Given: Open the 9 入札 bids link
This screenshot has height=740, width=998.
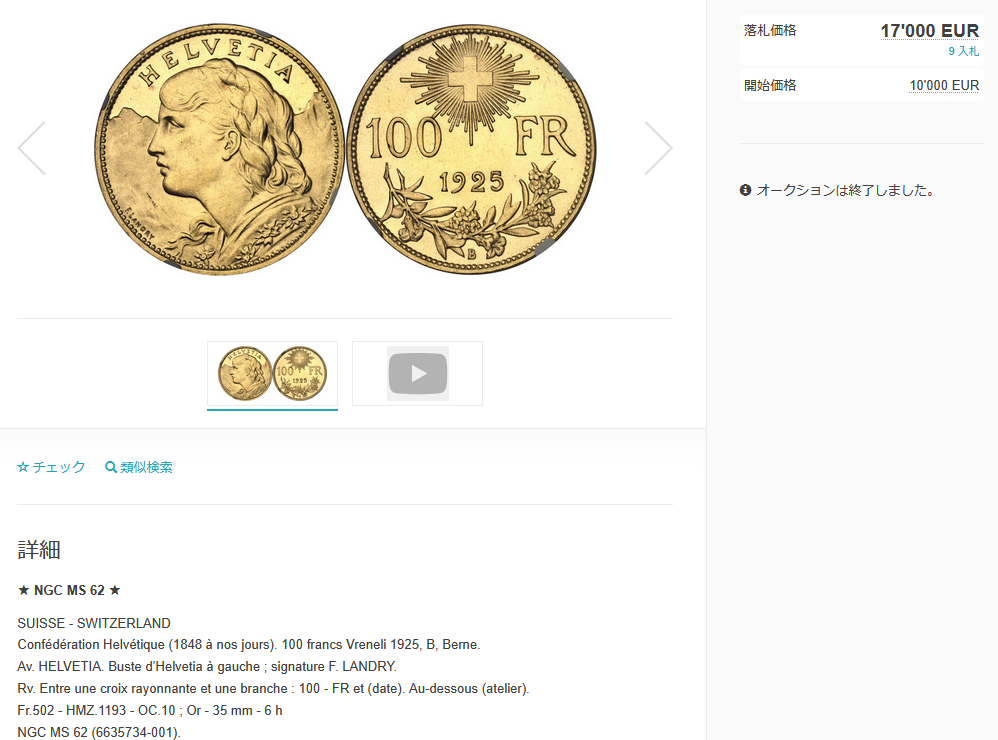Looking at the screenshot, I should tap(964, 52).
